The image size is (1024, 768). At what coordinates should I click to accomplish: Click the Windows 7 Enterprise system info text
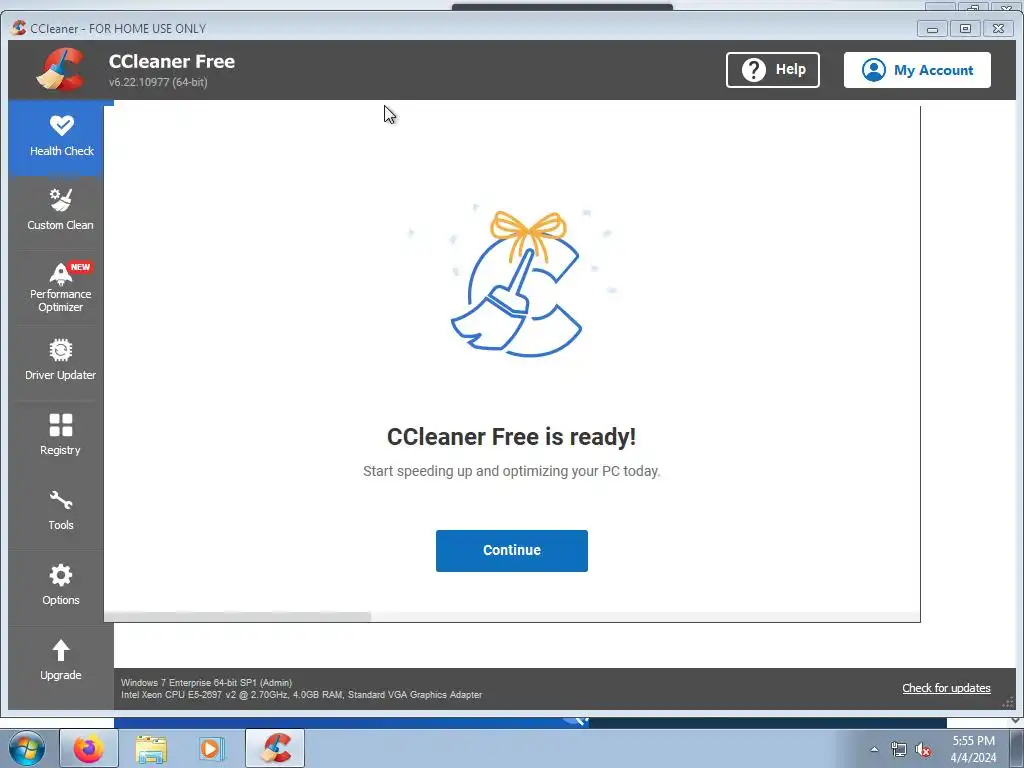206,682
